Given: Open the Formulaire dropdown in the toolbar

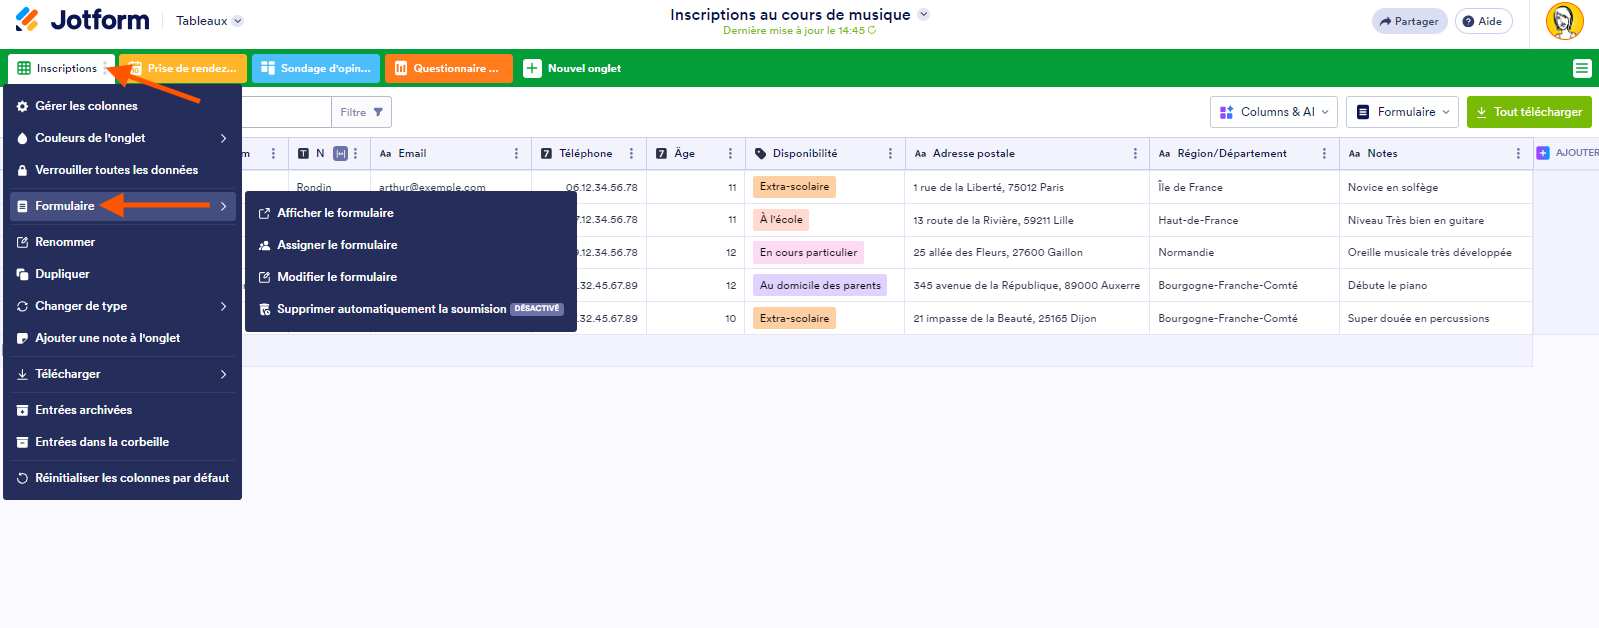Looking at the screenshot, I should [x=1402, y=112].
